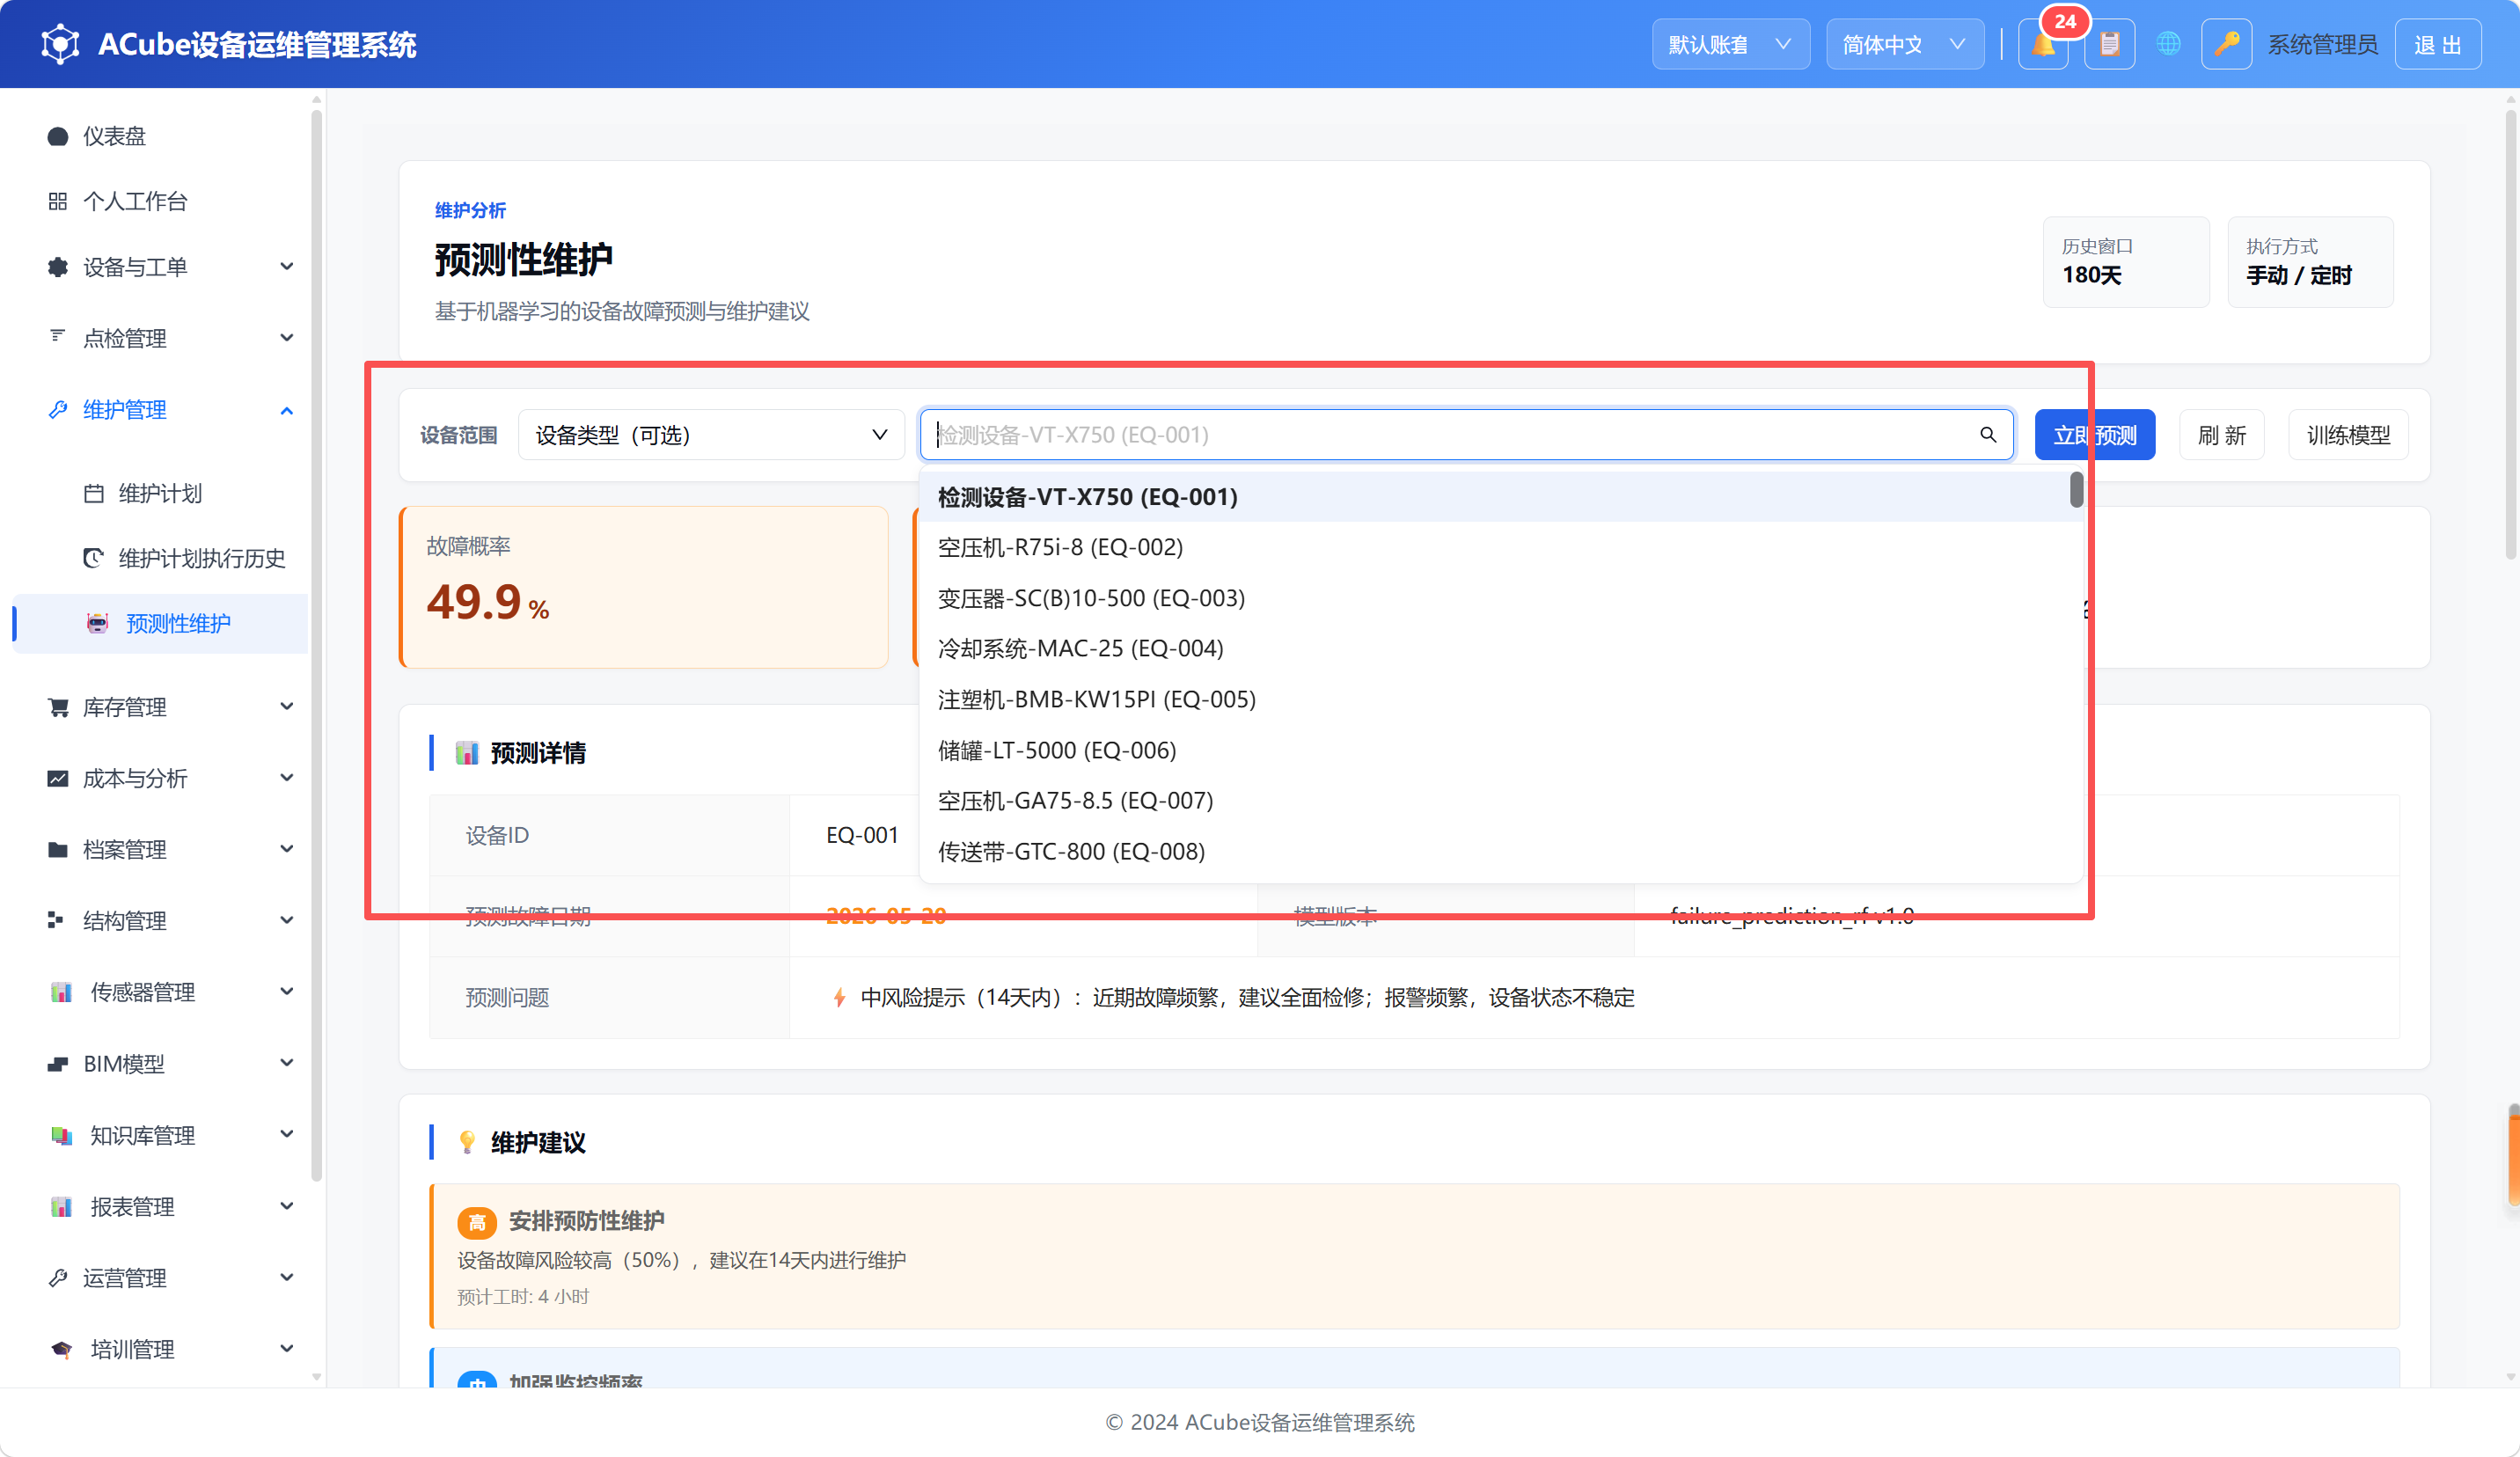This screenshot has width=2520, height=1457.
Task: Click the device dropdown list scrollbar
Action: click(2077, 489)
